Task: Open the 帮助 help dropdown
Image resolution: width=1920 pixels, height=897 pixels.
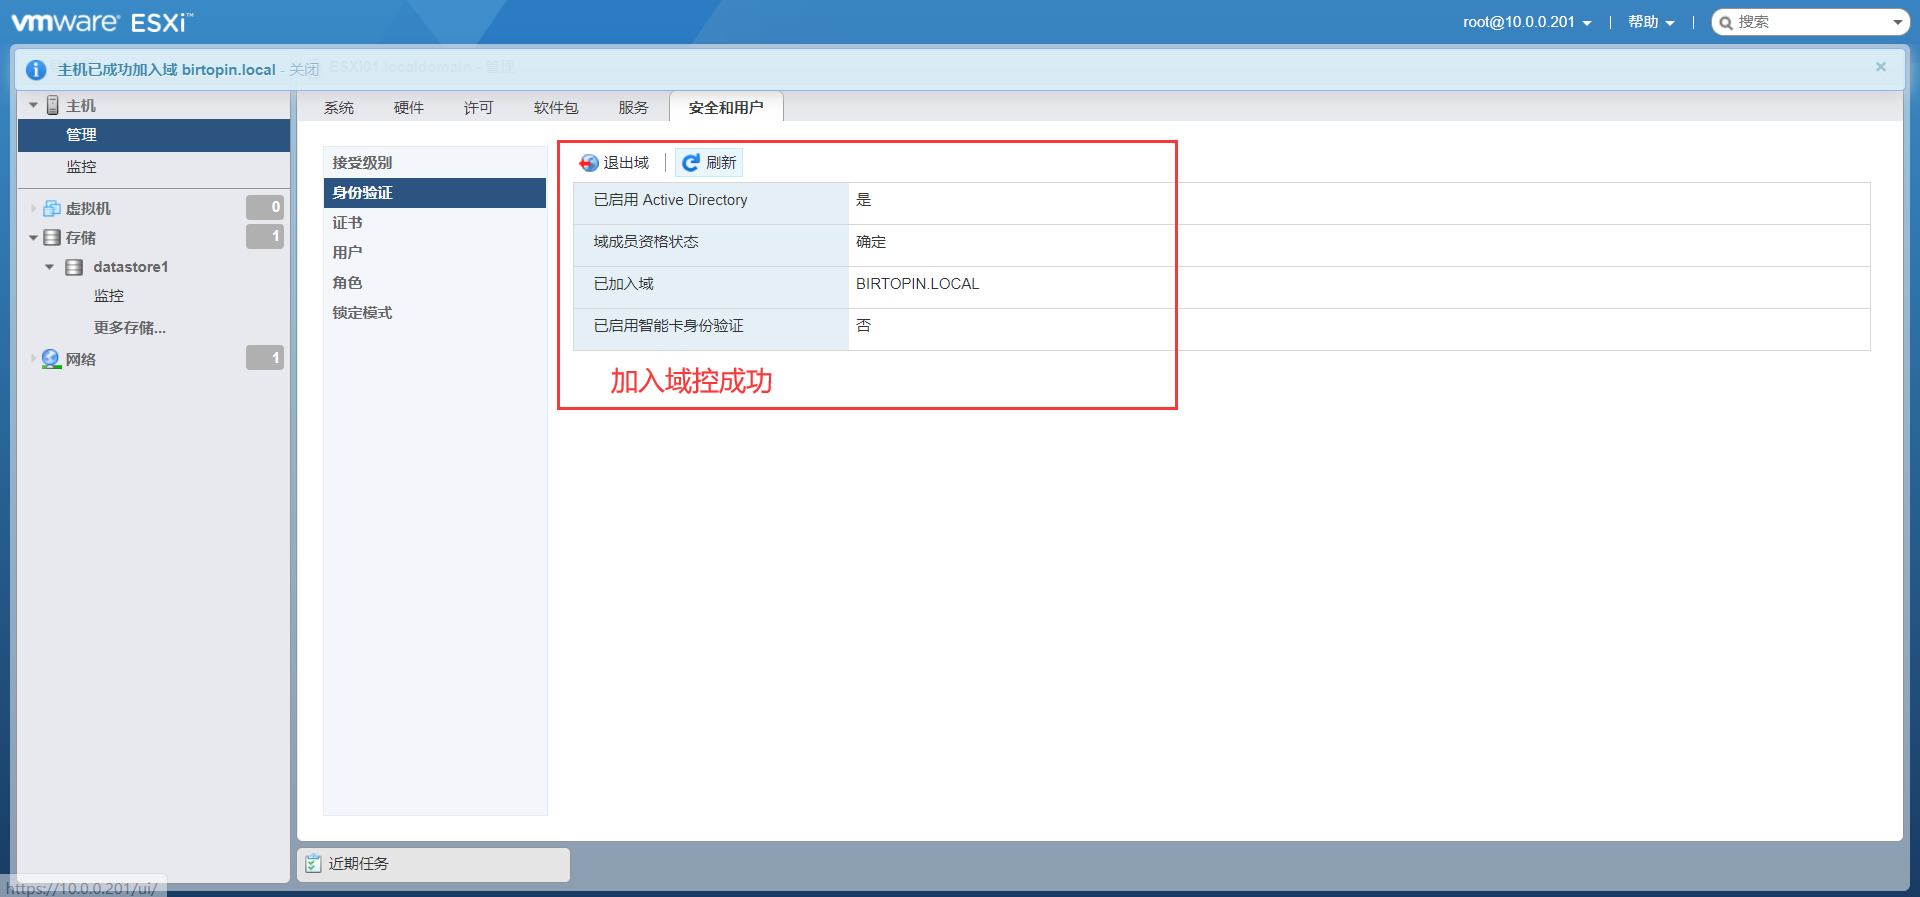Action: point(1651,22)
